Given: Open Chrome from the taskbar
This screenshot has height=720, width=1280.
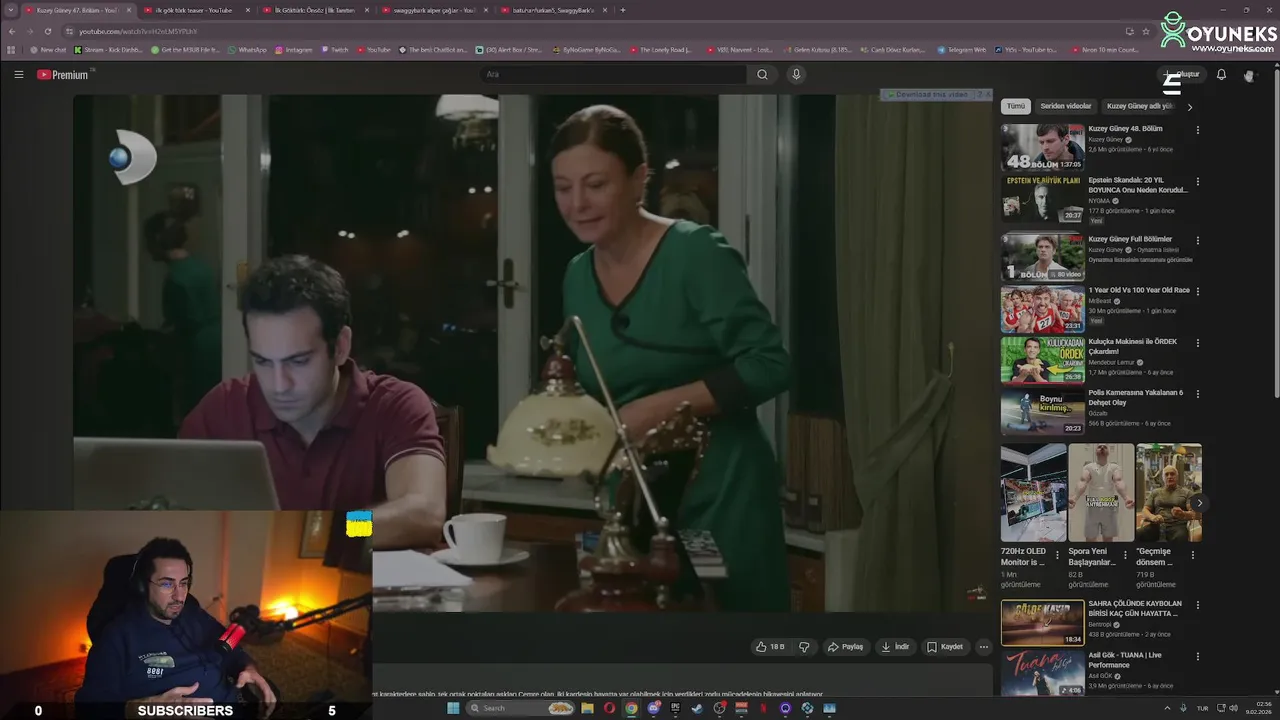Looking at the screenshot, I should (631, 708).
